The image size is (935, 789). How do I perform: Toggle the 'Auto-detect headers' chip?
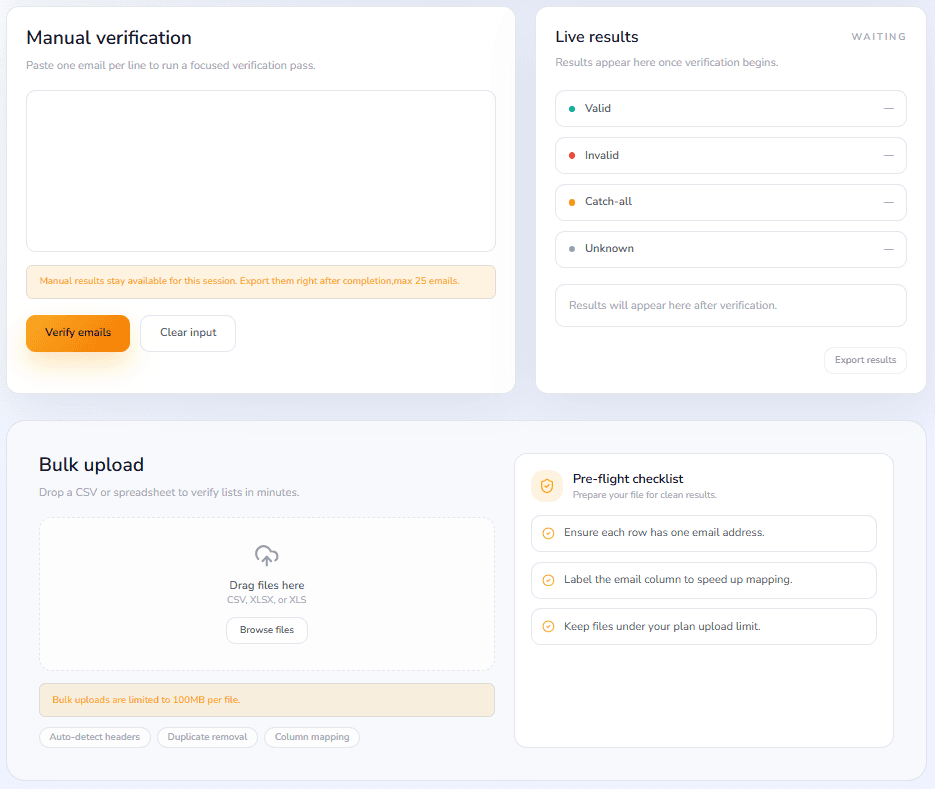94,737
